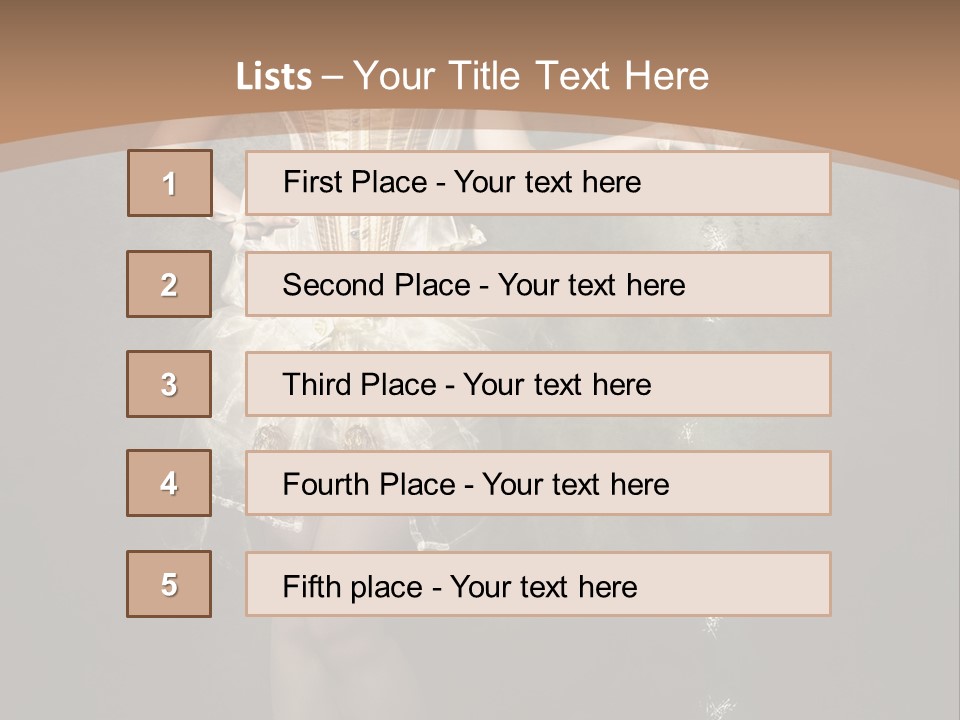Click 'Your Title Text Here' in the title
Screen dimensions: 960x720
click(x=531, y=76)
